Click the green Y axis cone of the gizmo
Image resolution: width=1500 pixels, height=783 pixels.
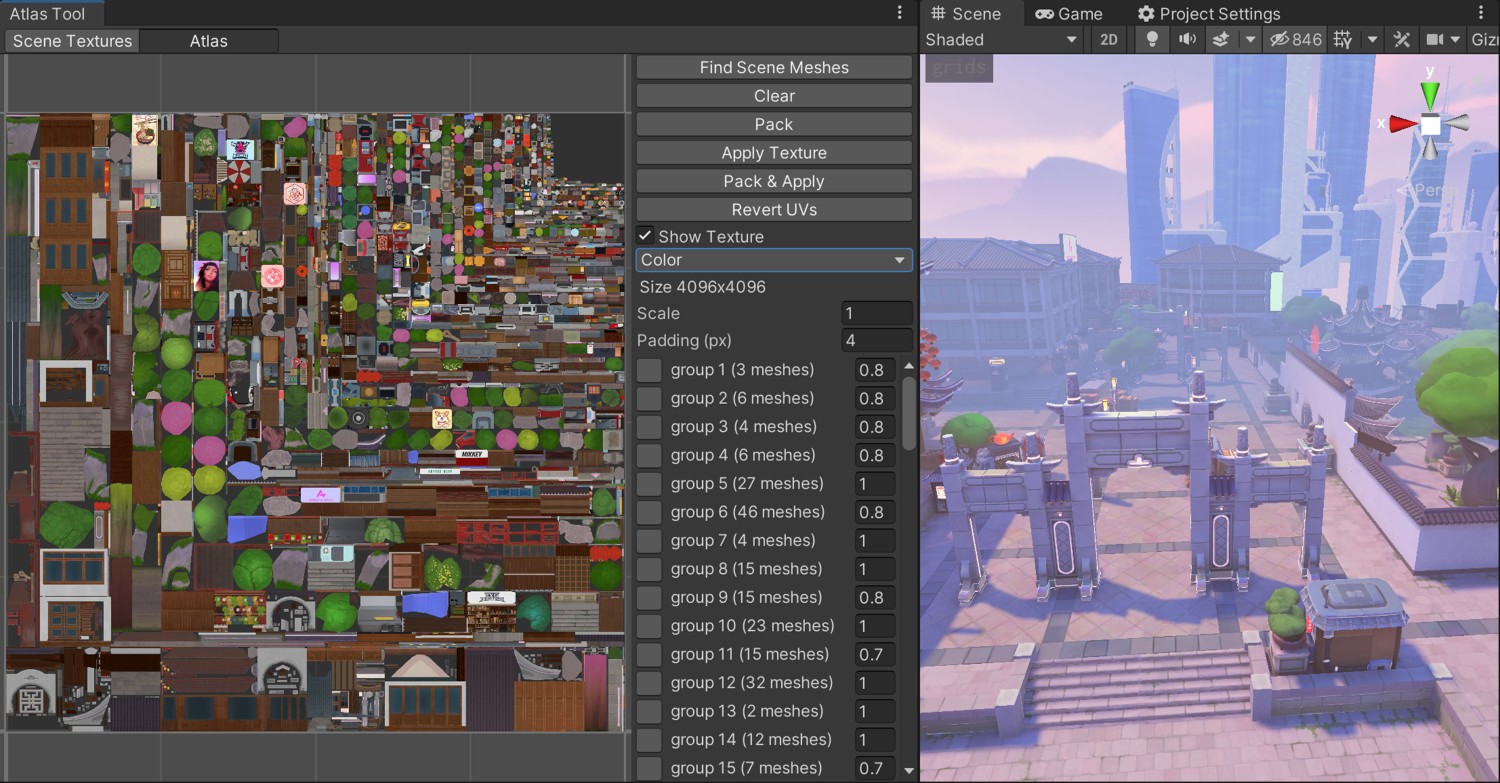click(1430, 95)
